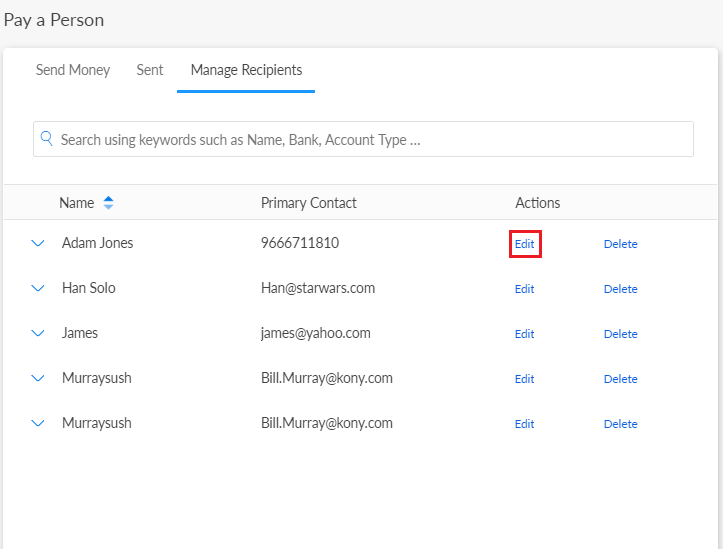Delete the last Murraysush recipient
The image size is (723, 549).
620,424
